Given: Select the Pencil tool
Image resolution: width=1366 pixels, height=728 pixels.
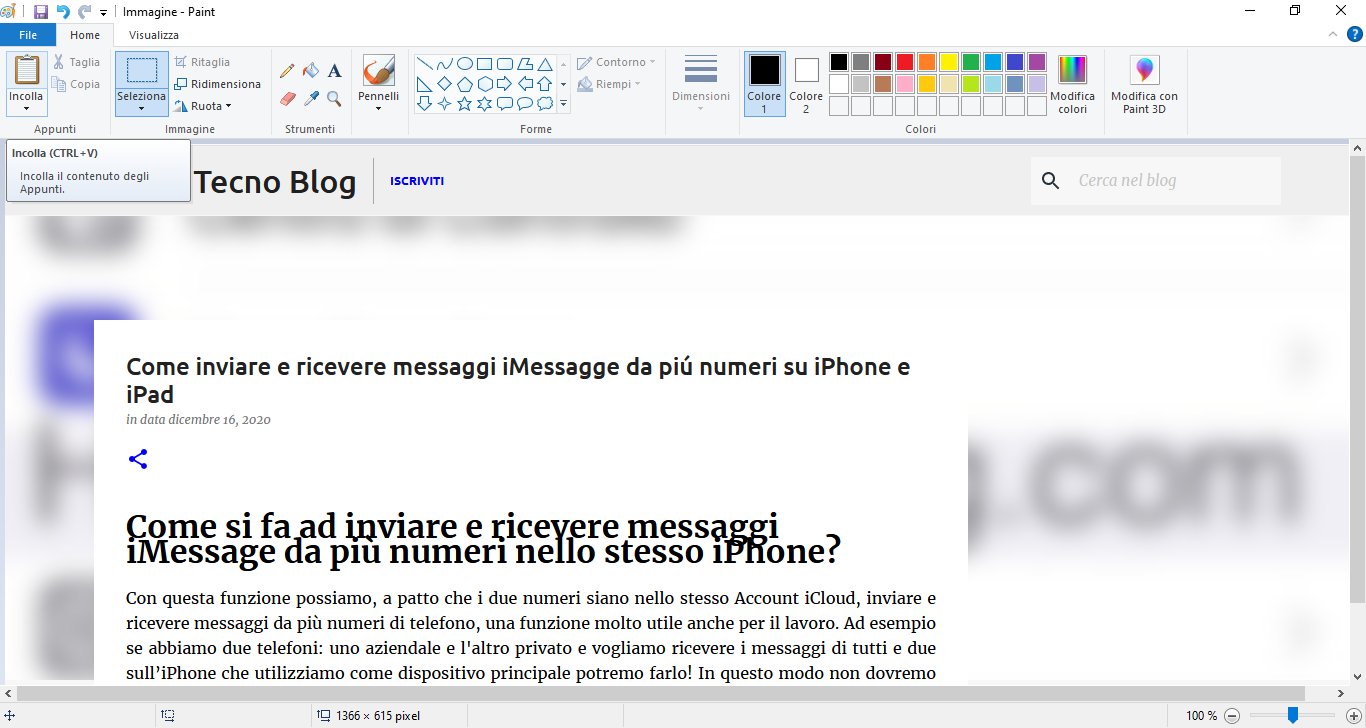Looking at the screenshot, I should coord(288,71).
